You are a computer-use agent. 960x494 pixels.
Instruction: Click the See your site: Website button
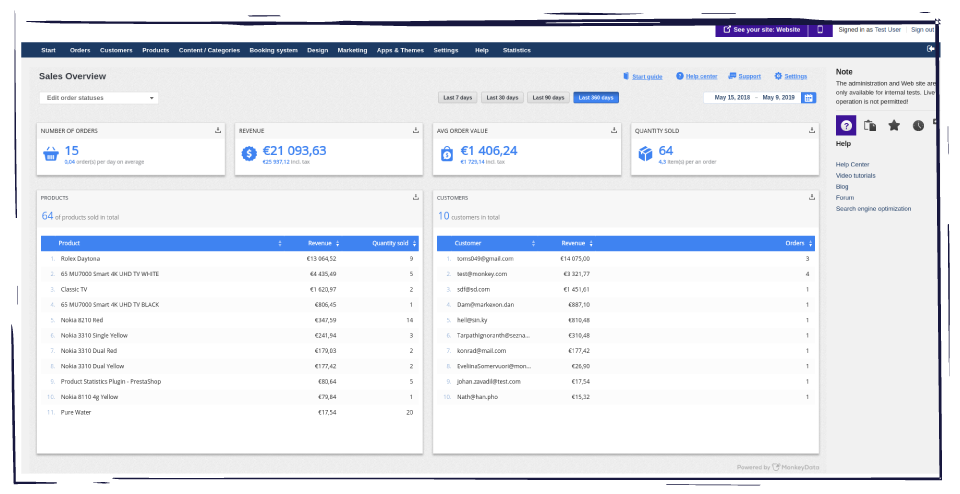762,29
